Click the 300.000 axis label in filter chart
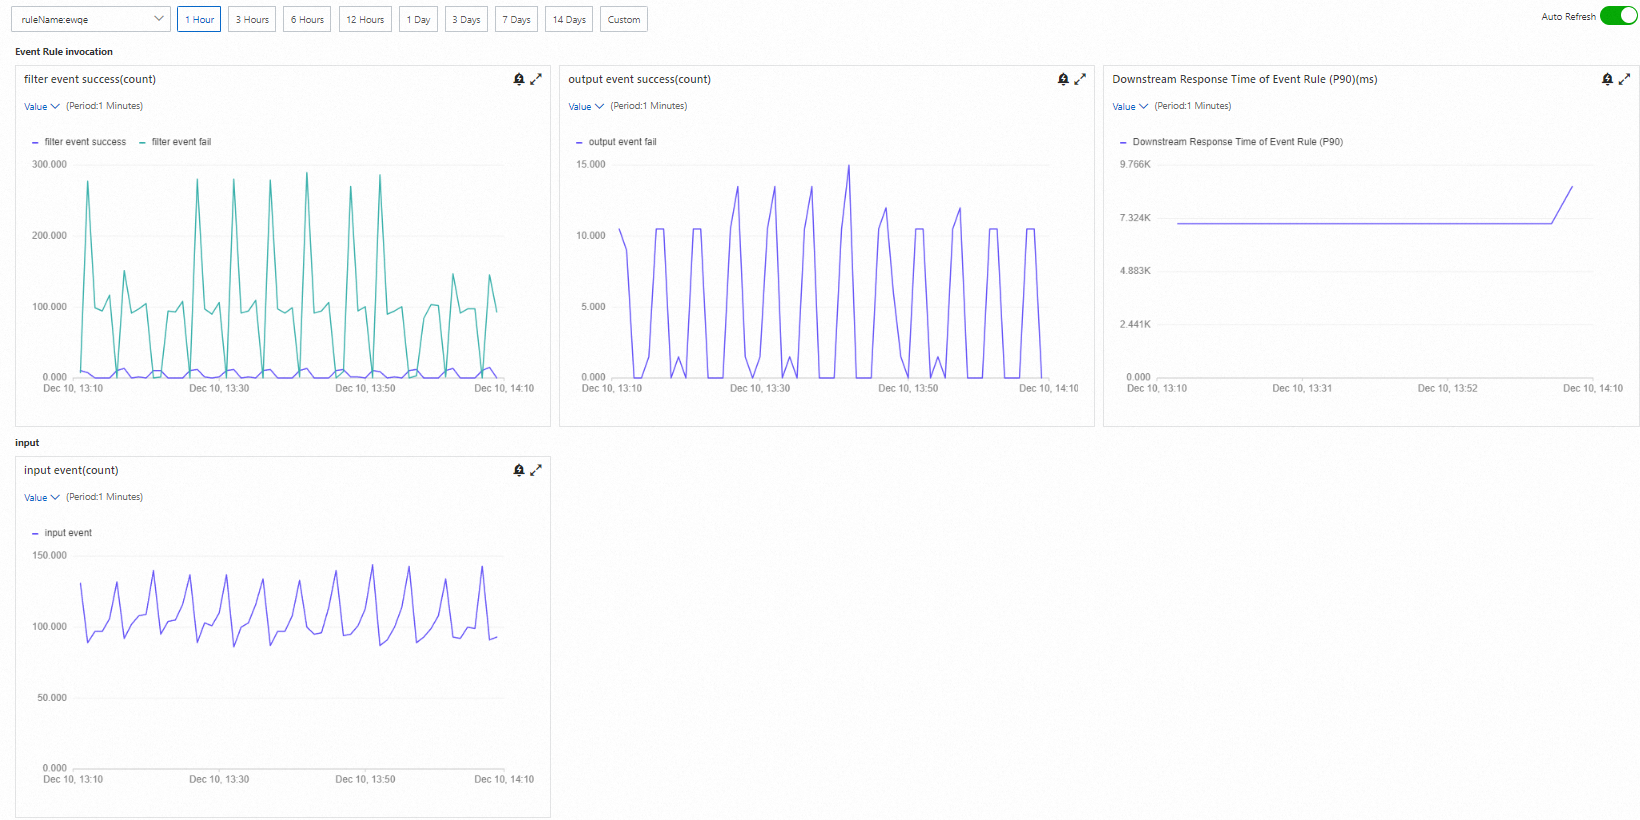The image size is (1640, 820). coord(50,164)
